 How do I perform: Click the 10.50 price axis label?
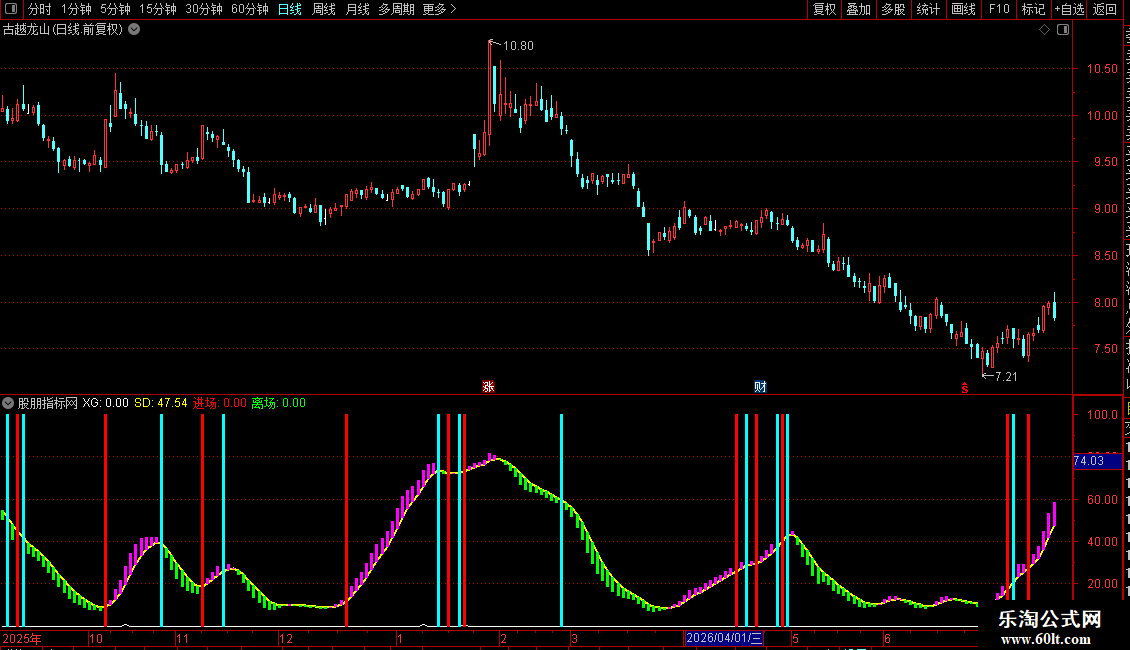tap(1102, 68)
